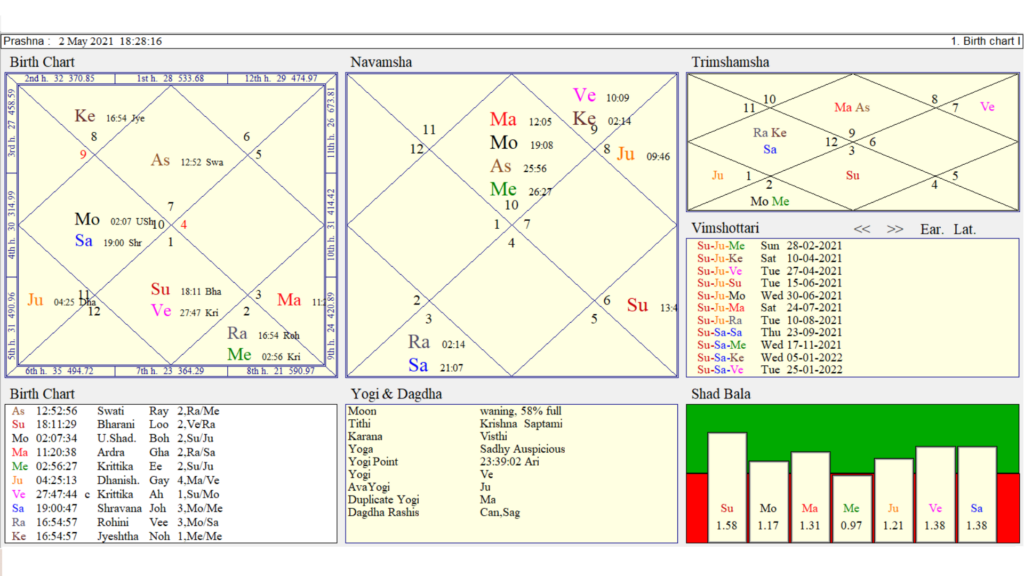
Task: Click the Sa Shravana row in table
Action: click(x=118, y=508)
